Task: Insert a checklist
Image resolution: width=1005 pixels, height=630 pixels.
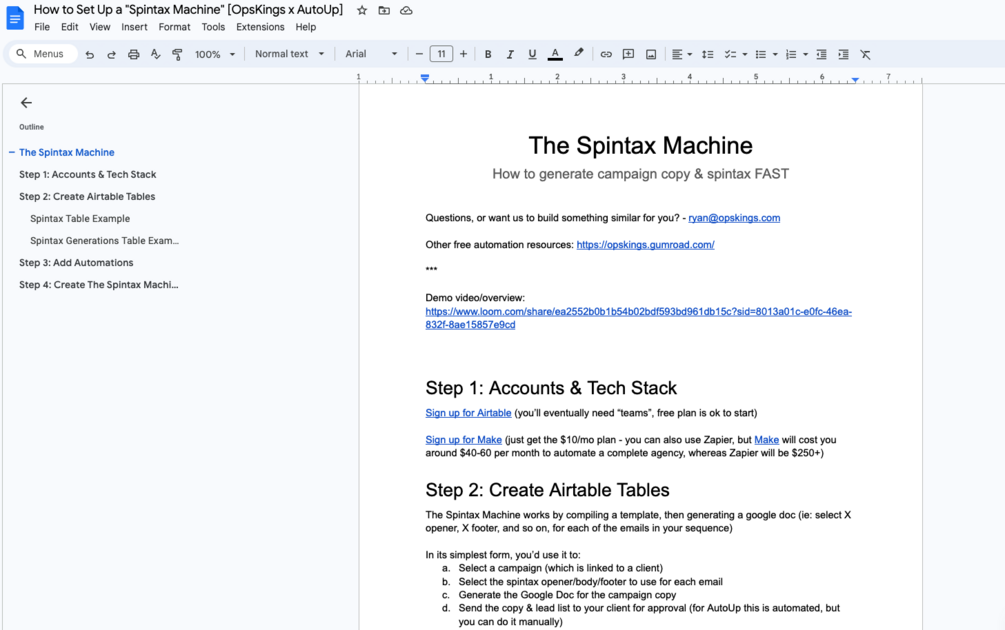Action: 730,54
